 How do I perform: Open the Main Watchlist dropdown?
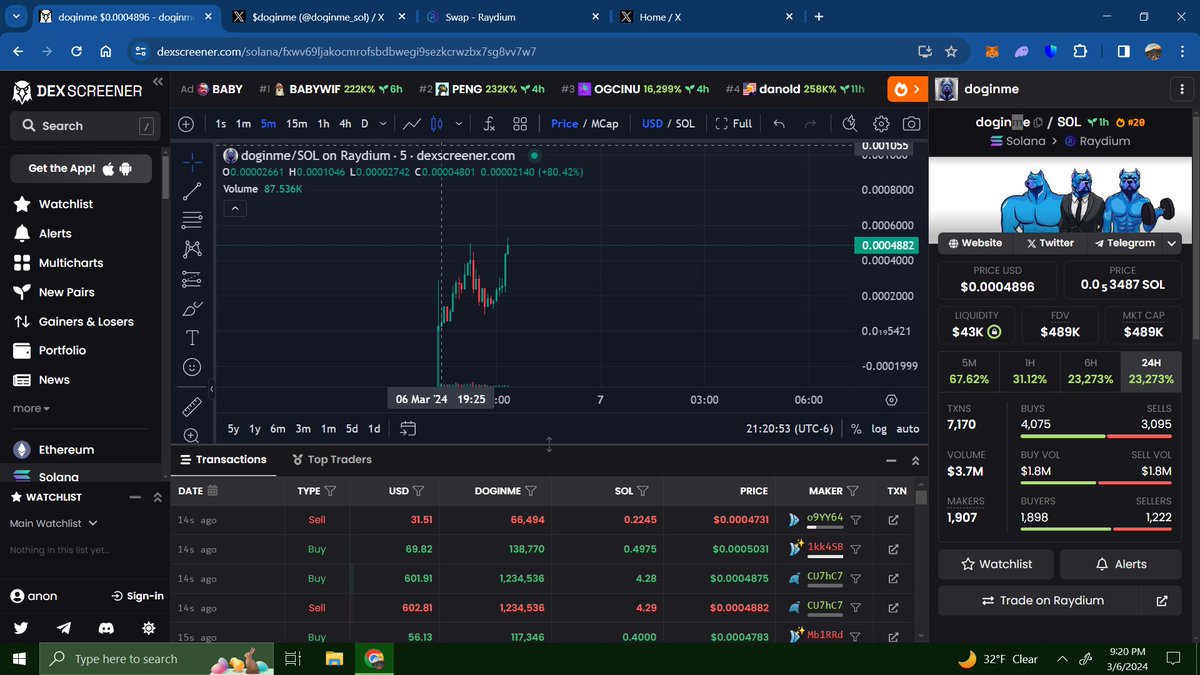tap(53, 523)
